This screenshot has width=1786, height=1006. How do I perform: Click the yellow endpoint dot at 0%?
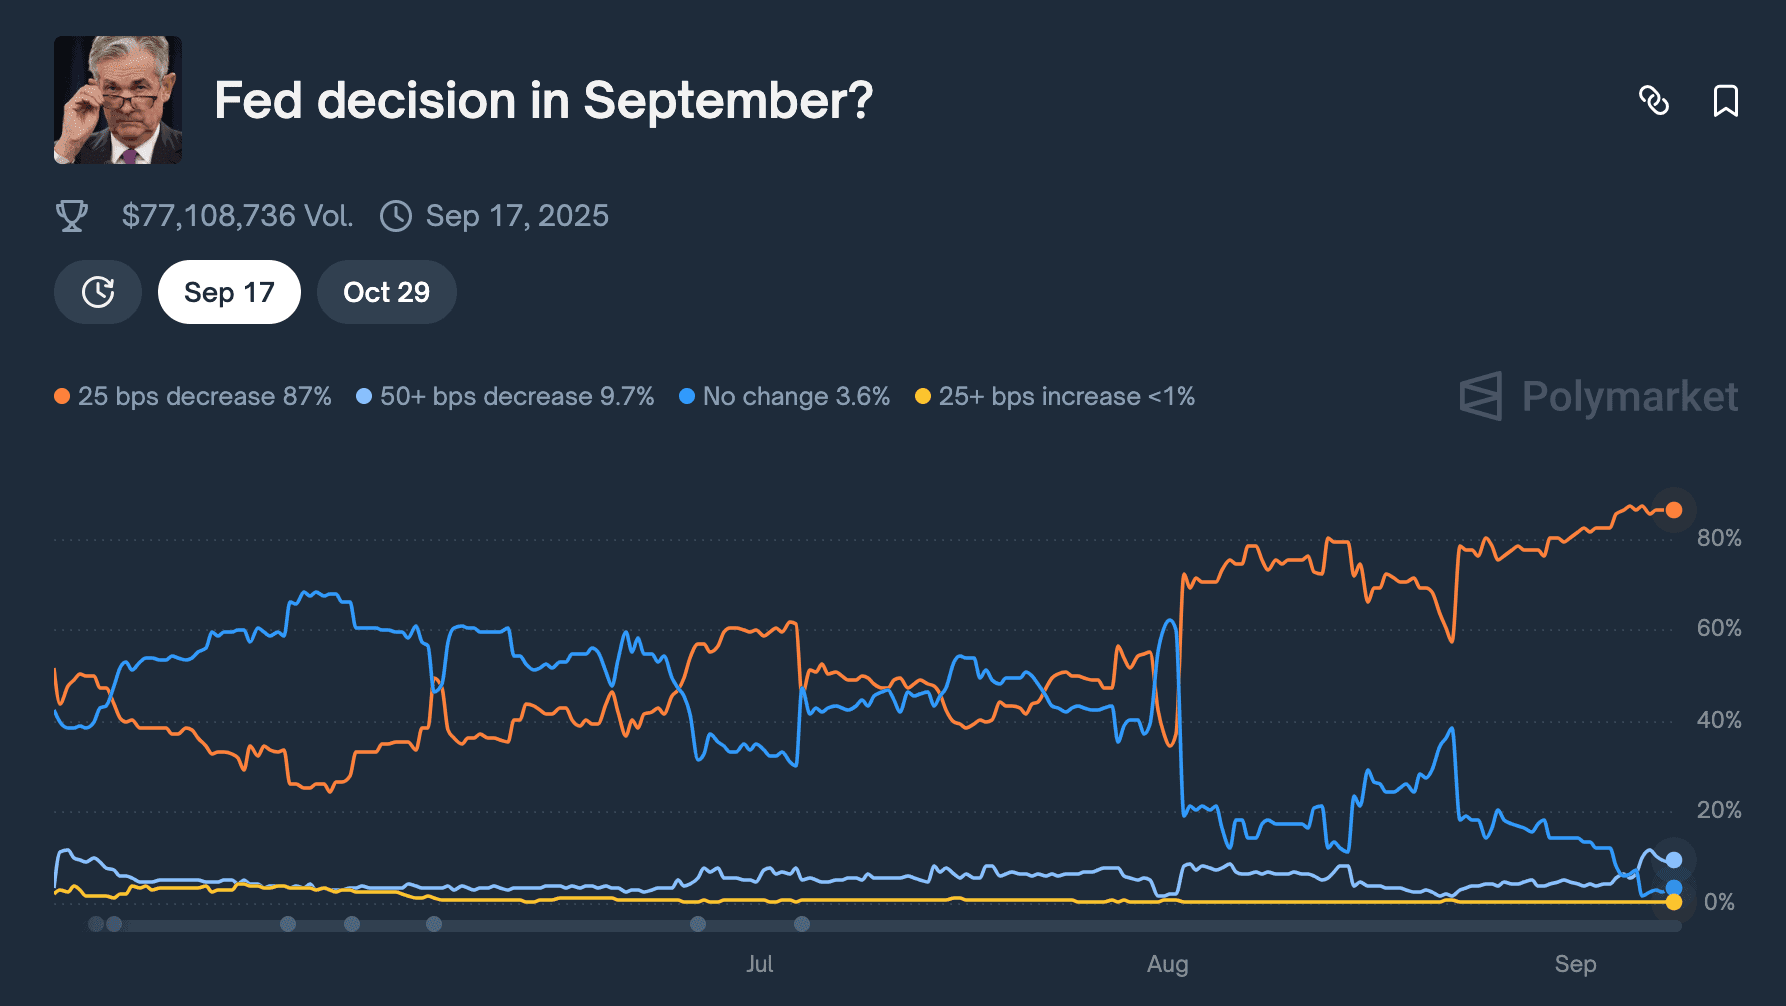click(x=1674, y=902)
